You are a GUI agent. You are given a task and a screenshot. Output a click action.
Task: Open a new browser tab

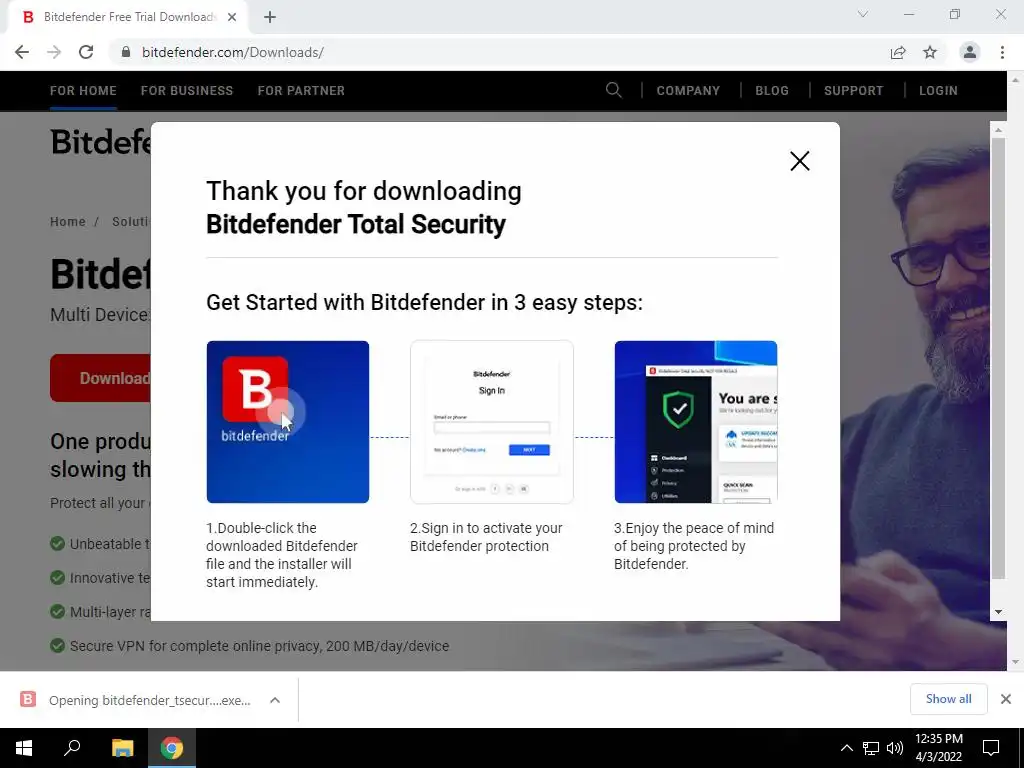coord(270,18)
